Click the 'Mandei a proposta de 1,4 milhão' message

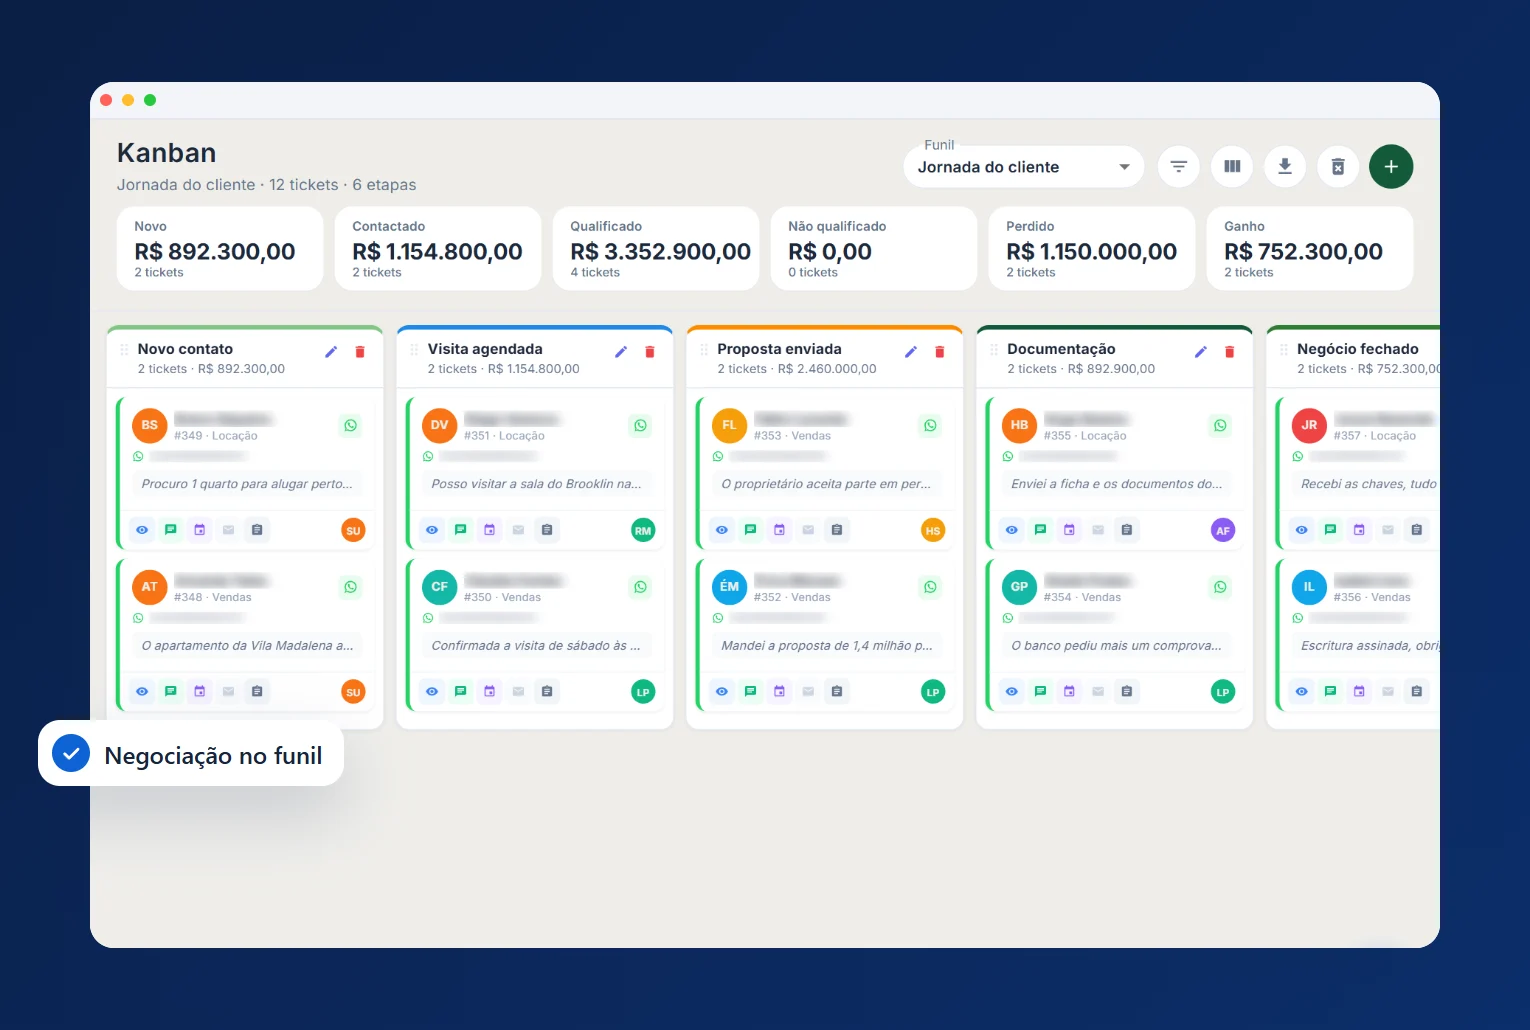pyautogui.click(x=827, y=646)
